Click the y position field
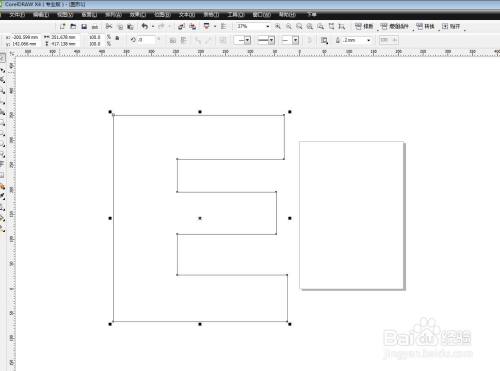500x371 pixels. [25, 44]
